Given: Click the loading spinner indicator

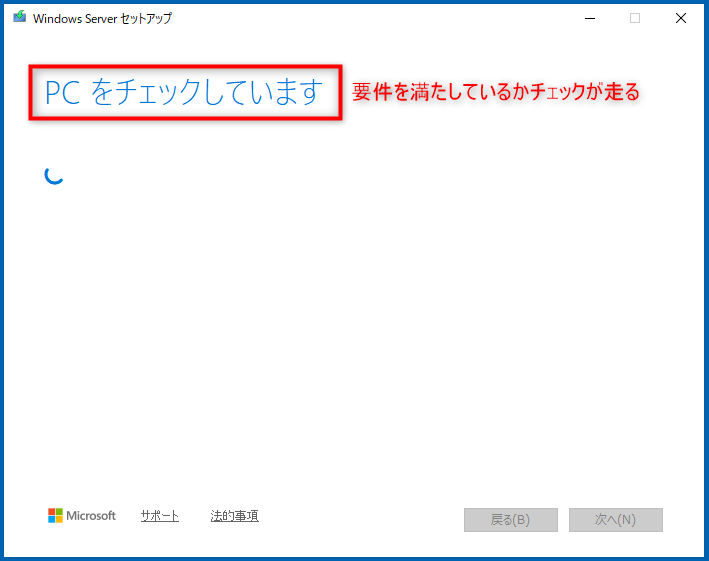Looking at the screenshot, I should [54, 175].
